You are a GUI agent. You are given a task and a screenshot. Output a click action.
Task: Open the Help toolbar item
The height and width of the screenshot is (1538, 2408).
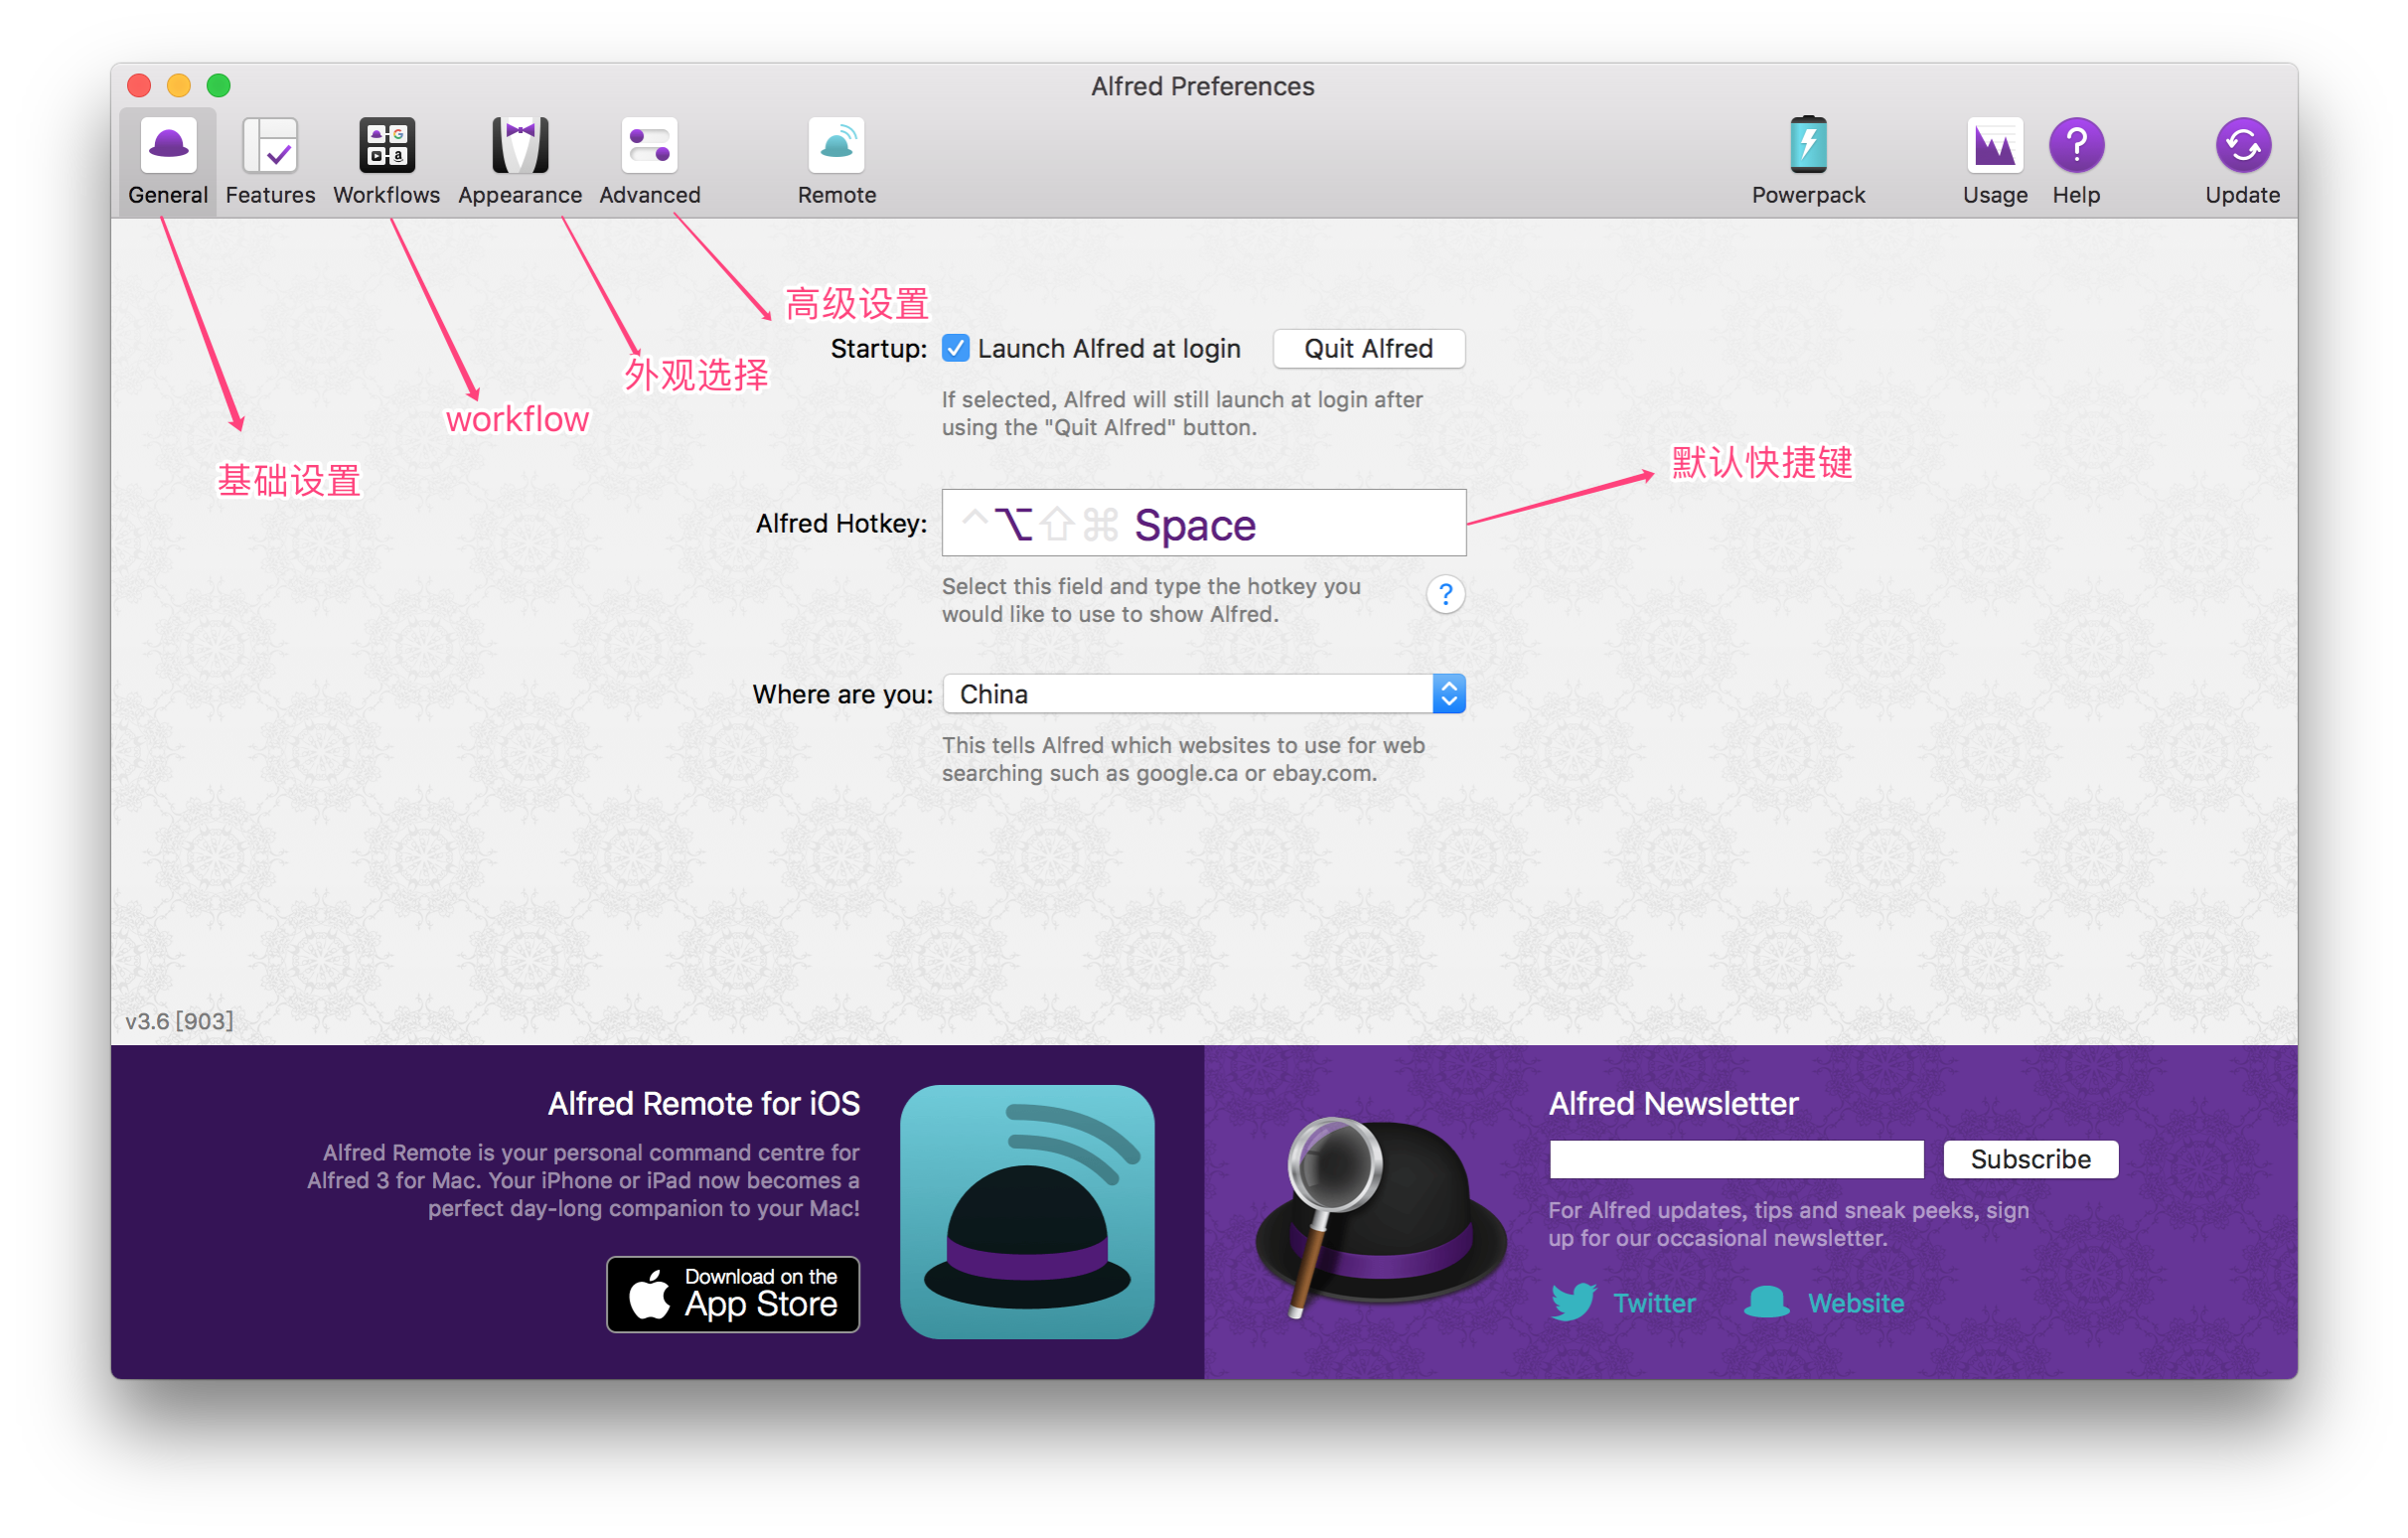[2076, 161]
